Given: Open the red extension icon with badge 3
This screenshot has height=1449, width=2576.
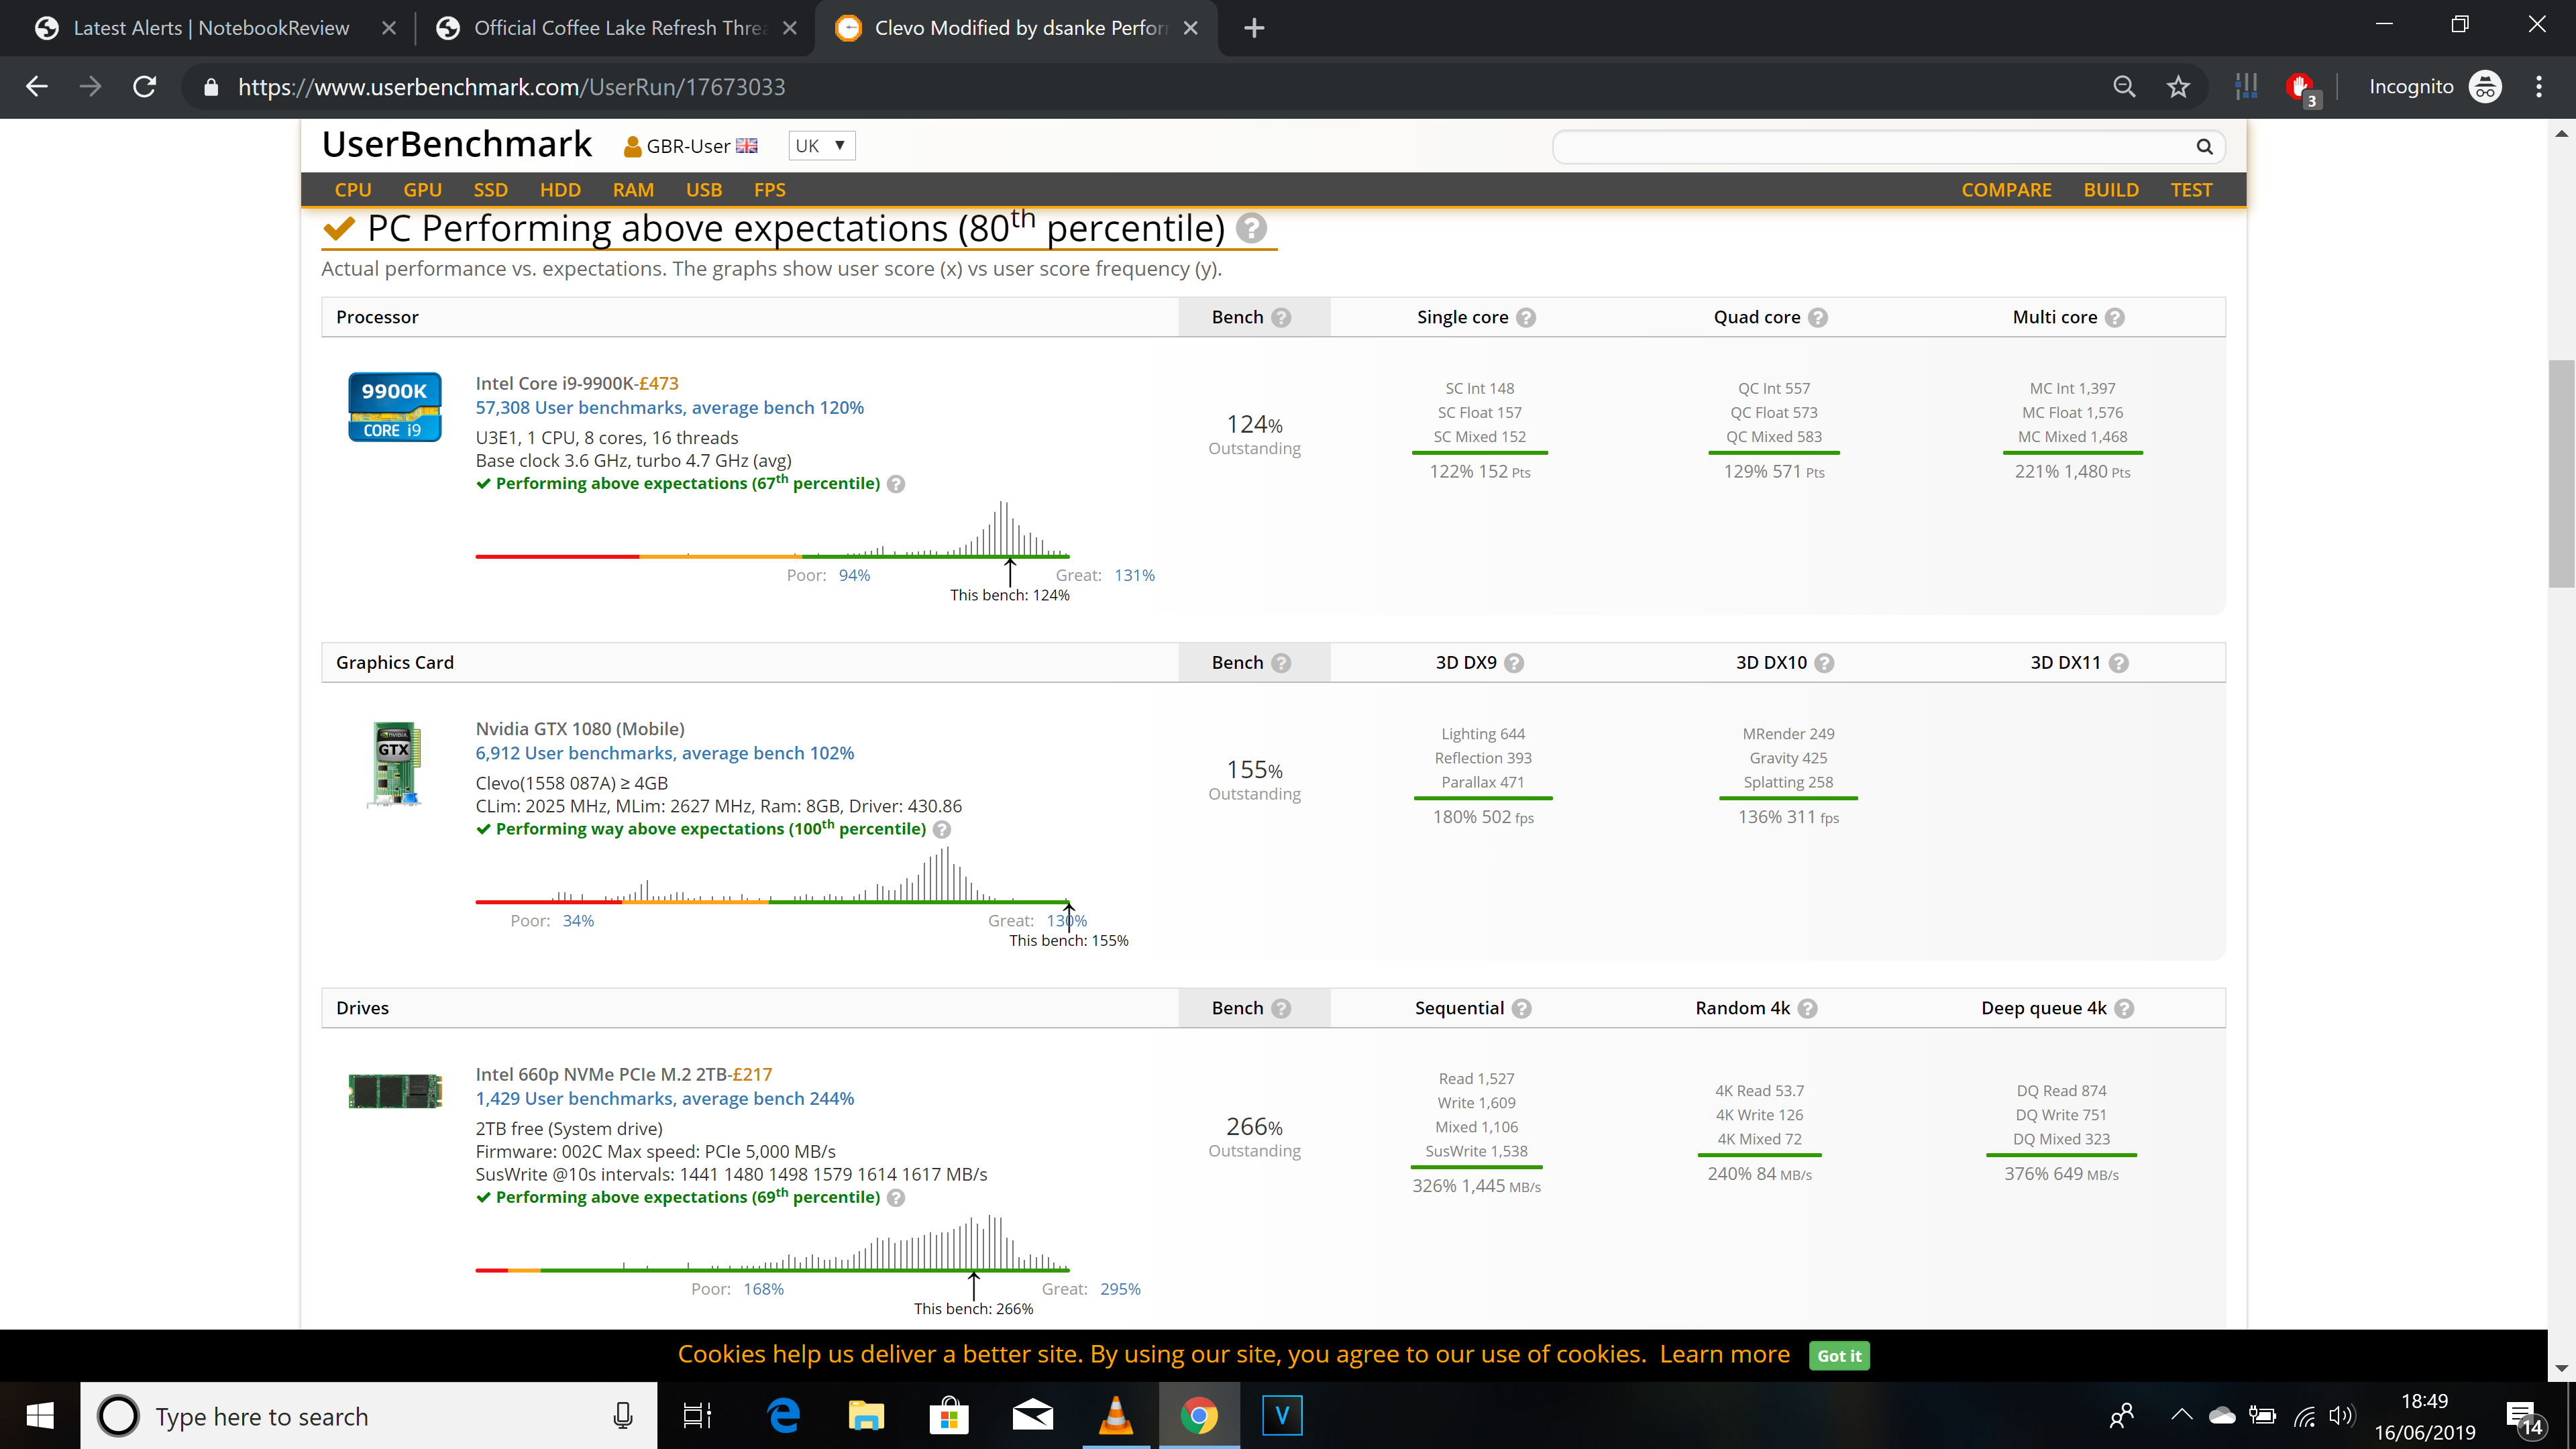Looking at the screenshot, I should click(2302, 89).
